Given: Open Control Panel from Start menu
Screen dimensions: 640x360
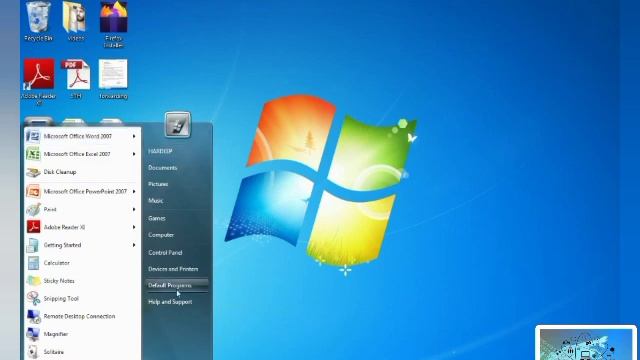Looking at the screenshot, I should [x=165, y=253].
